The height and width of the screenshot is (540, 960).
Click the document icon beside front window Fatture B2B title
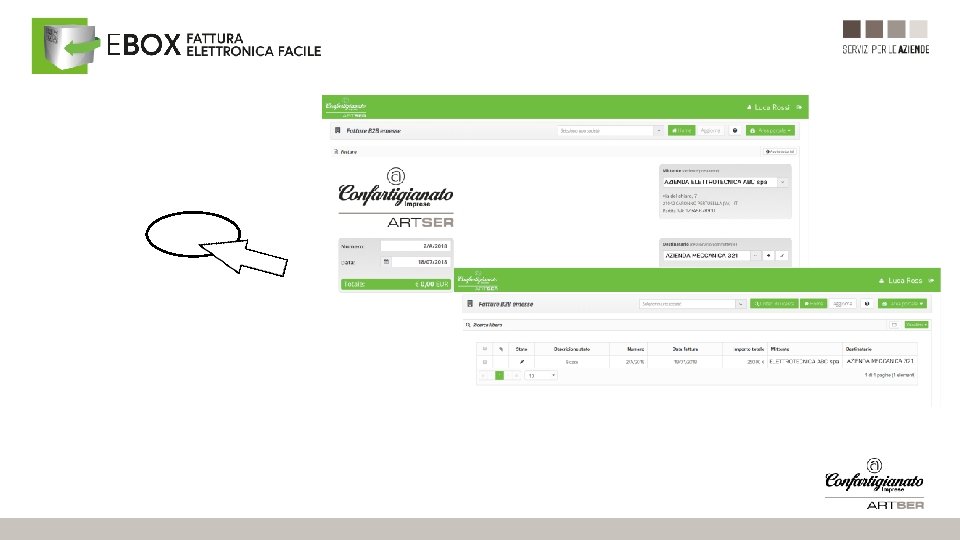click(470, 304)
